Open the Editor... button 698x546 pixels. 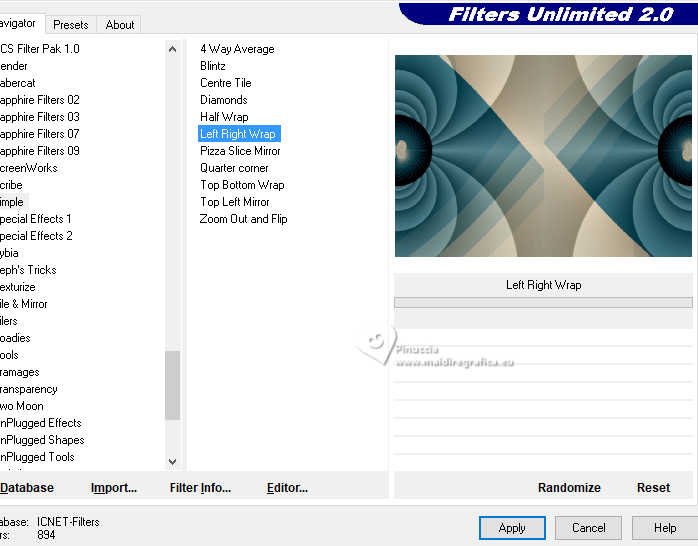pyautogui.click(x=287, y=488)
